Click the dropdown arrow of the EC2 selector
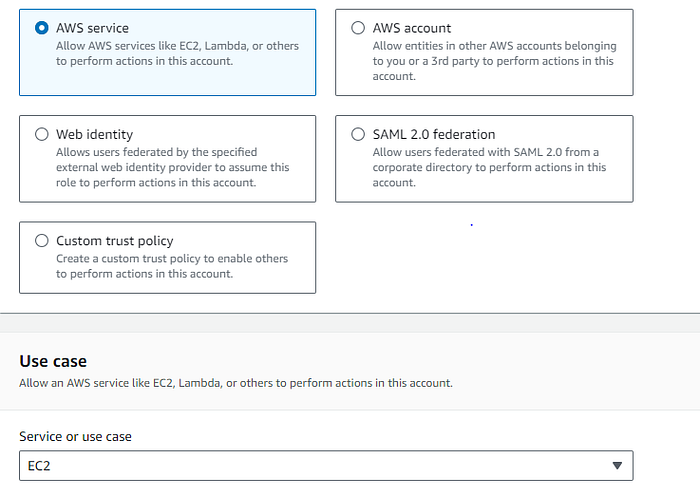700x500 pixels. pyautogui.click(x=617, y=466)
